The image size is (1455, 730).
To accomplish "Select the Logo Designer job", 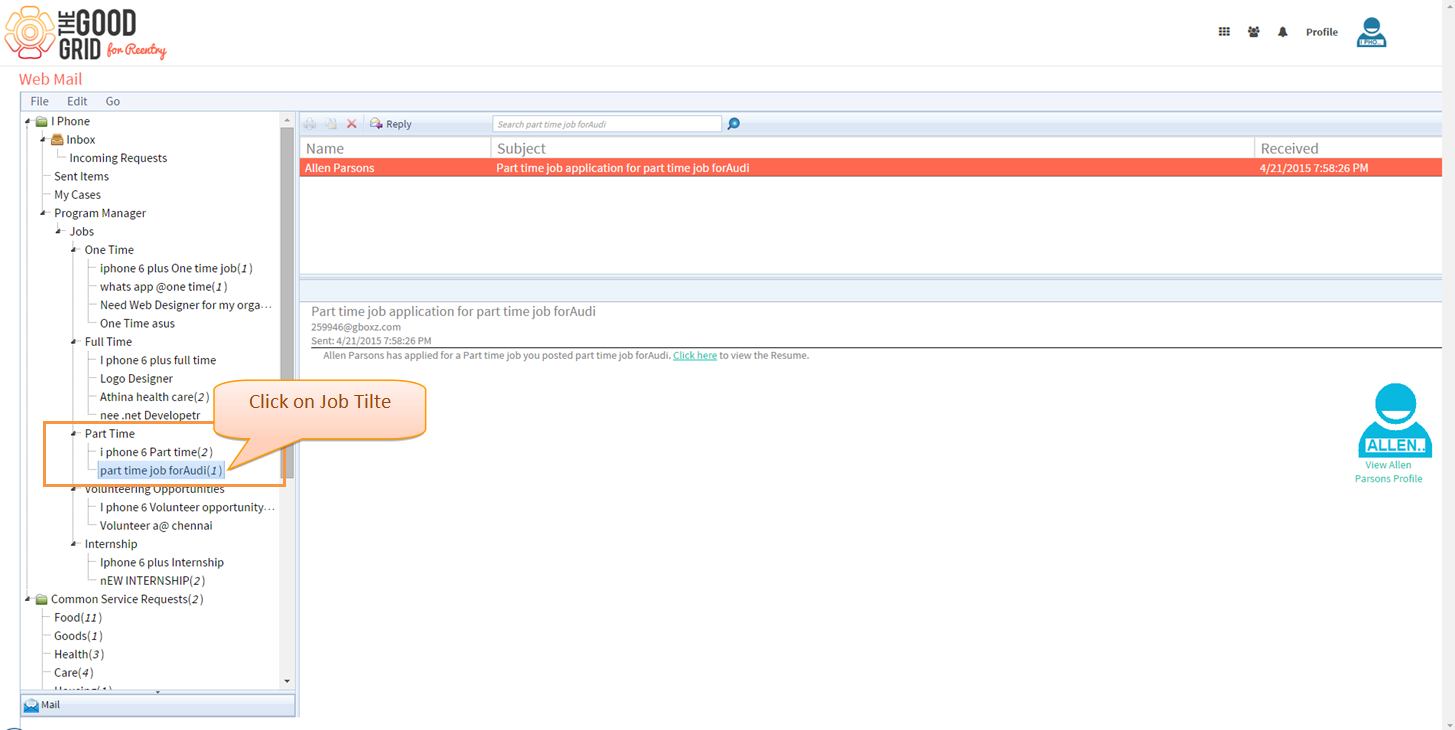I will tap(136, 379).
